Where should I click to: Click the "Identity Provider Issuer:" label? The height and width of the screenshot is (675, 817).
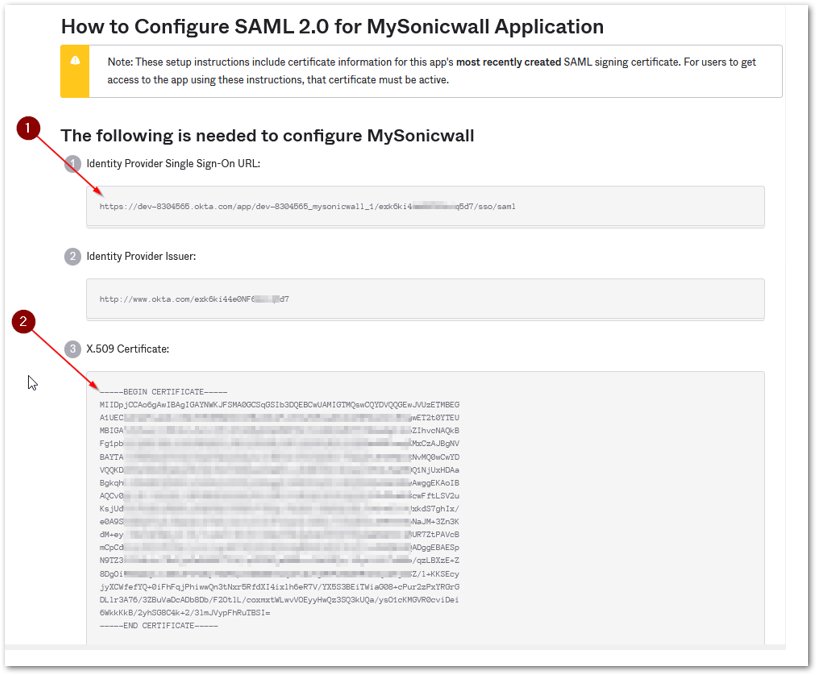tap(141, 257)
